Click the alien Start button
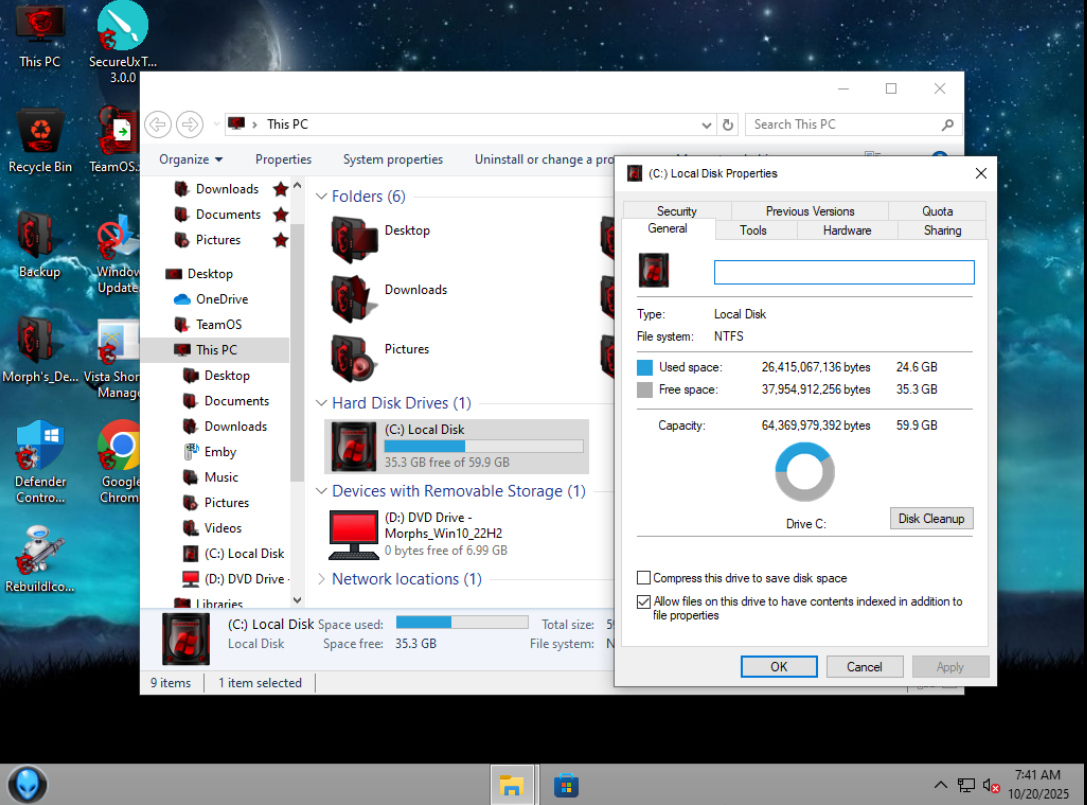Screen dimensions: 1087x805 [x=28, y=784]
